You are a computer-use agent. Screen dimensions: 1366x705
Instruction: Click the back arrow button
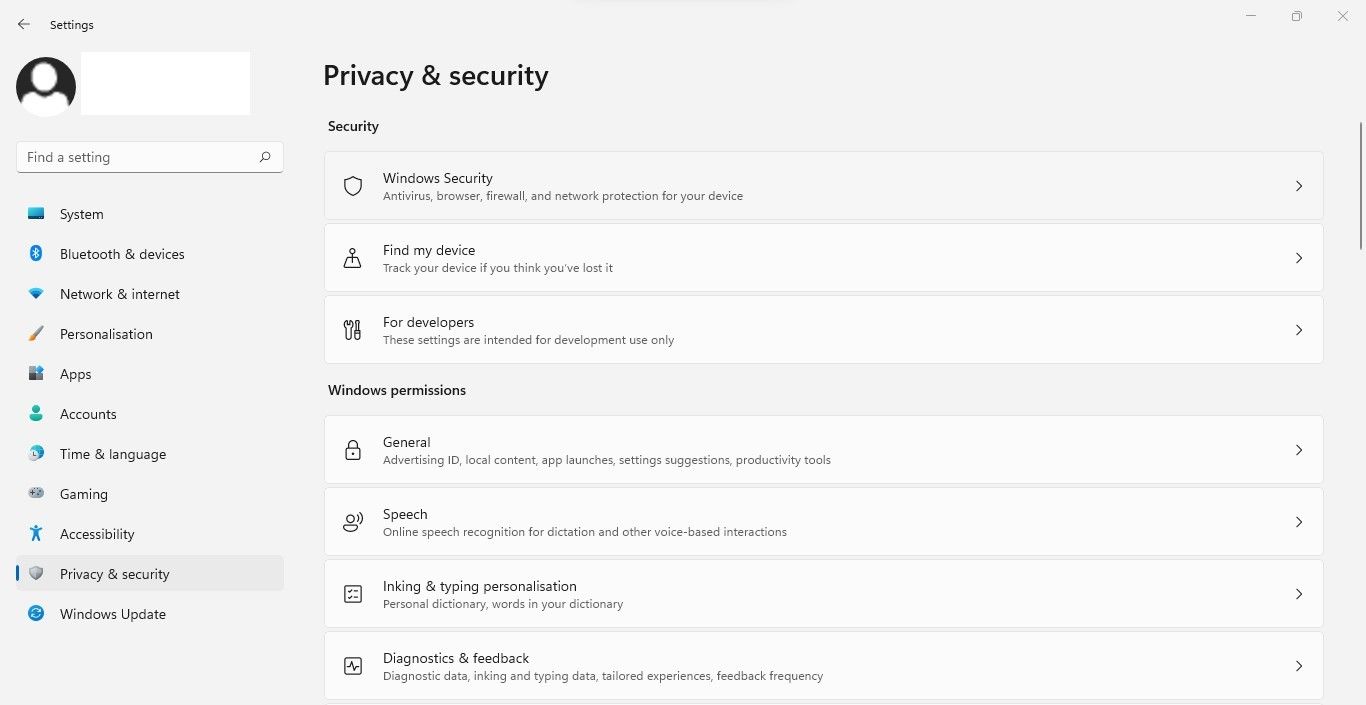tap(24, 24)
